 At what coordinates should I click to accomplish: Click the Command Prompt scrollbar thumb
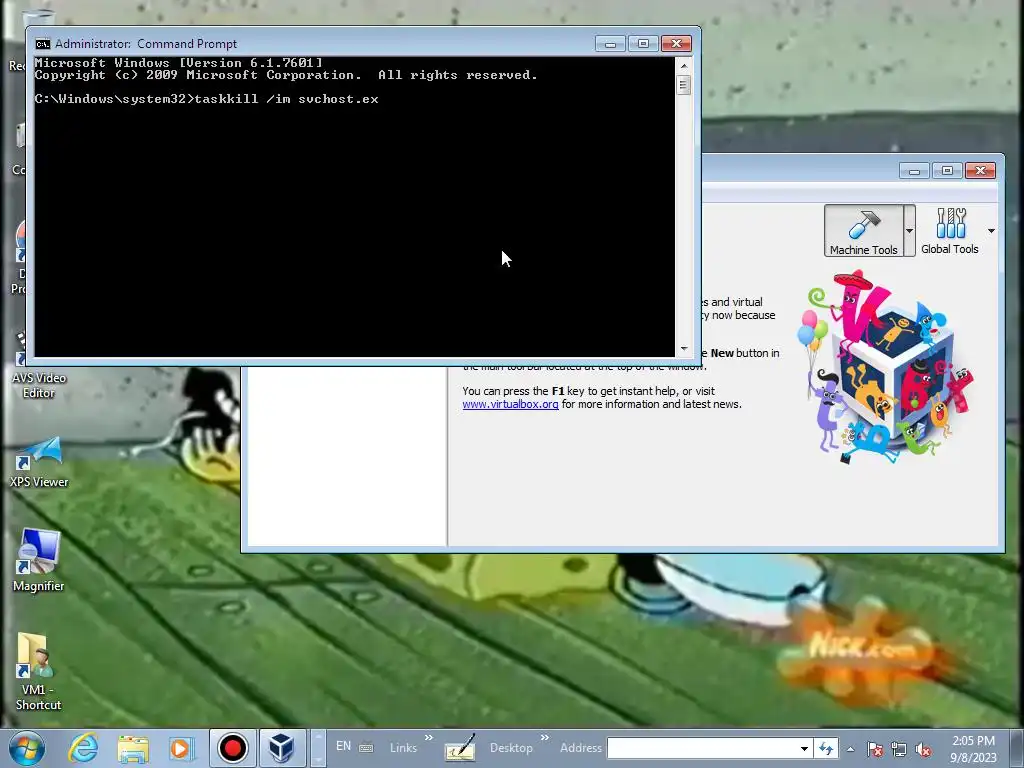pos(684,85)
